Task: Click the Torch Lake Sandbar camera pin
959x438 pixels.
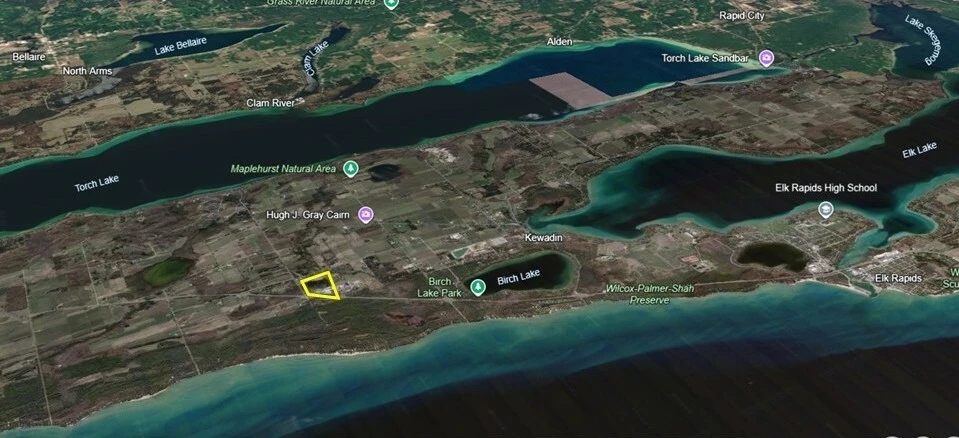Action: 766,59
